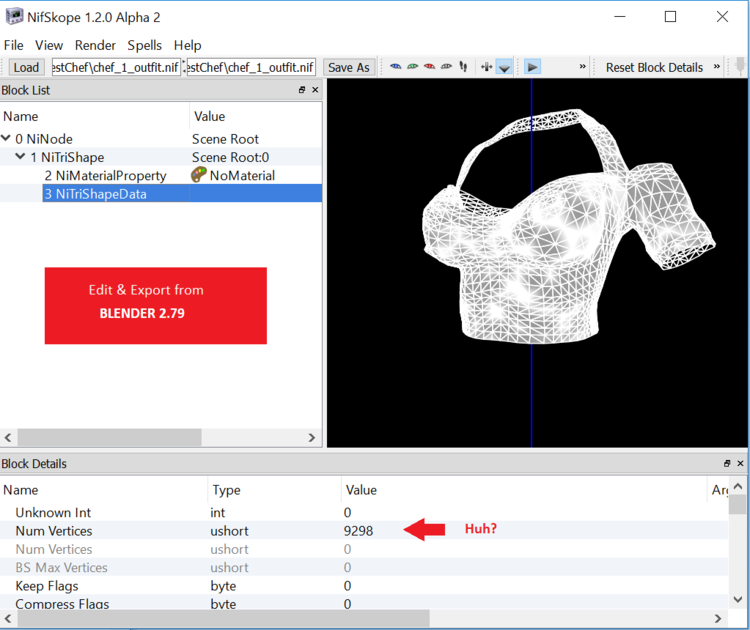Click the Scene Root:0 value cell
The image size is (750, 630).
[x=231, y=157]
